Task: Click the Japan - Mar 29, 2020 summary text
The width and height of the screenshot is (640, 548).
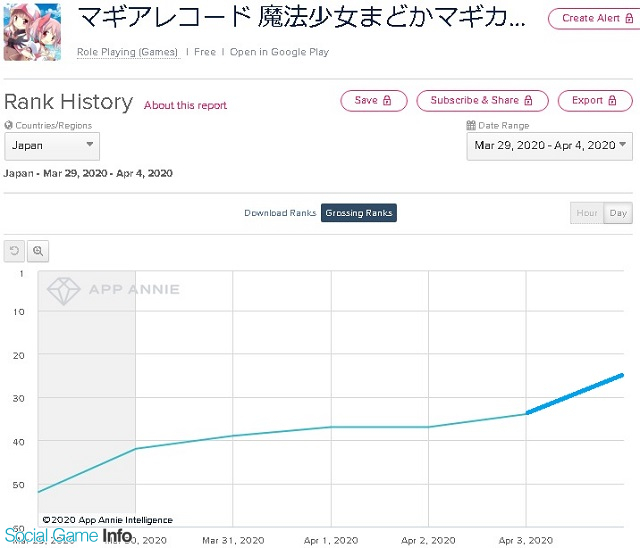Action: click(88, 173)
